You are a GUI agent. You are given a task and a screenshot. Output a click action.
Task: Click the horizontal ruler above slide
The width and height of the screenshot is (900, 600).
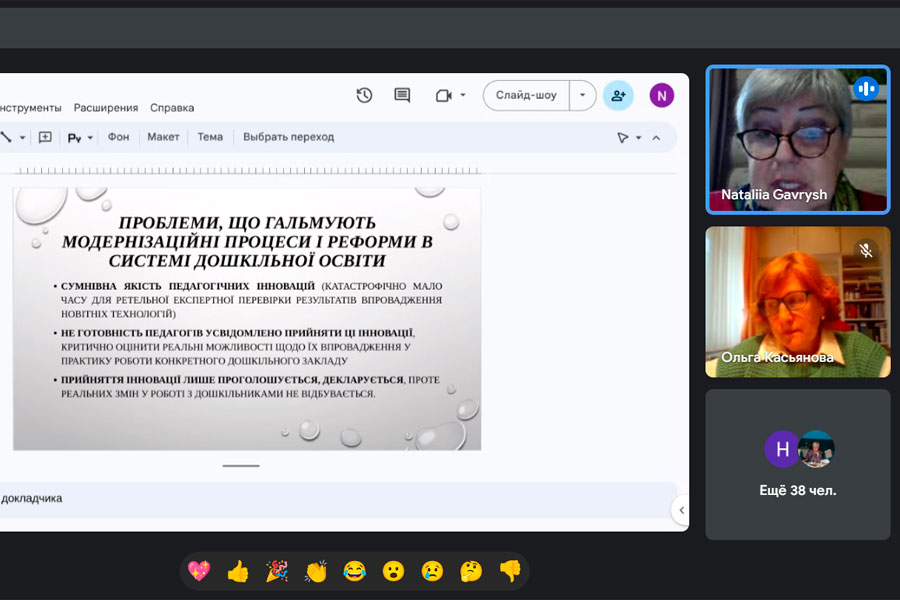tap(247, 171)
